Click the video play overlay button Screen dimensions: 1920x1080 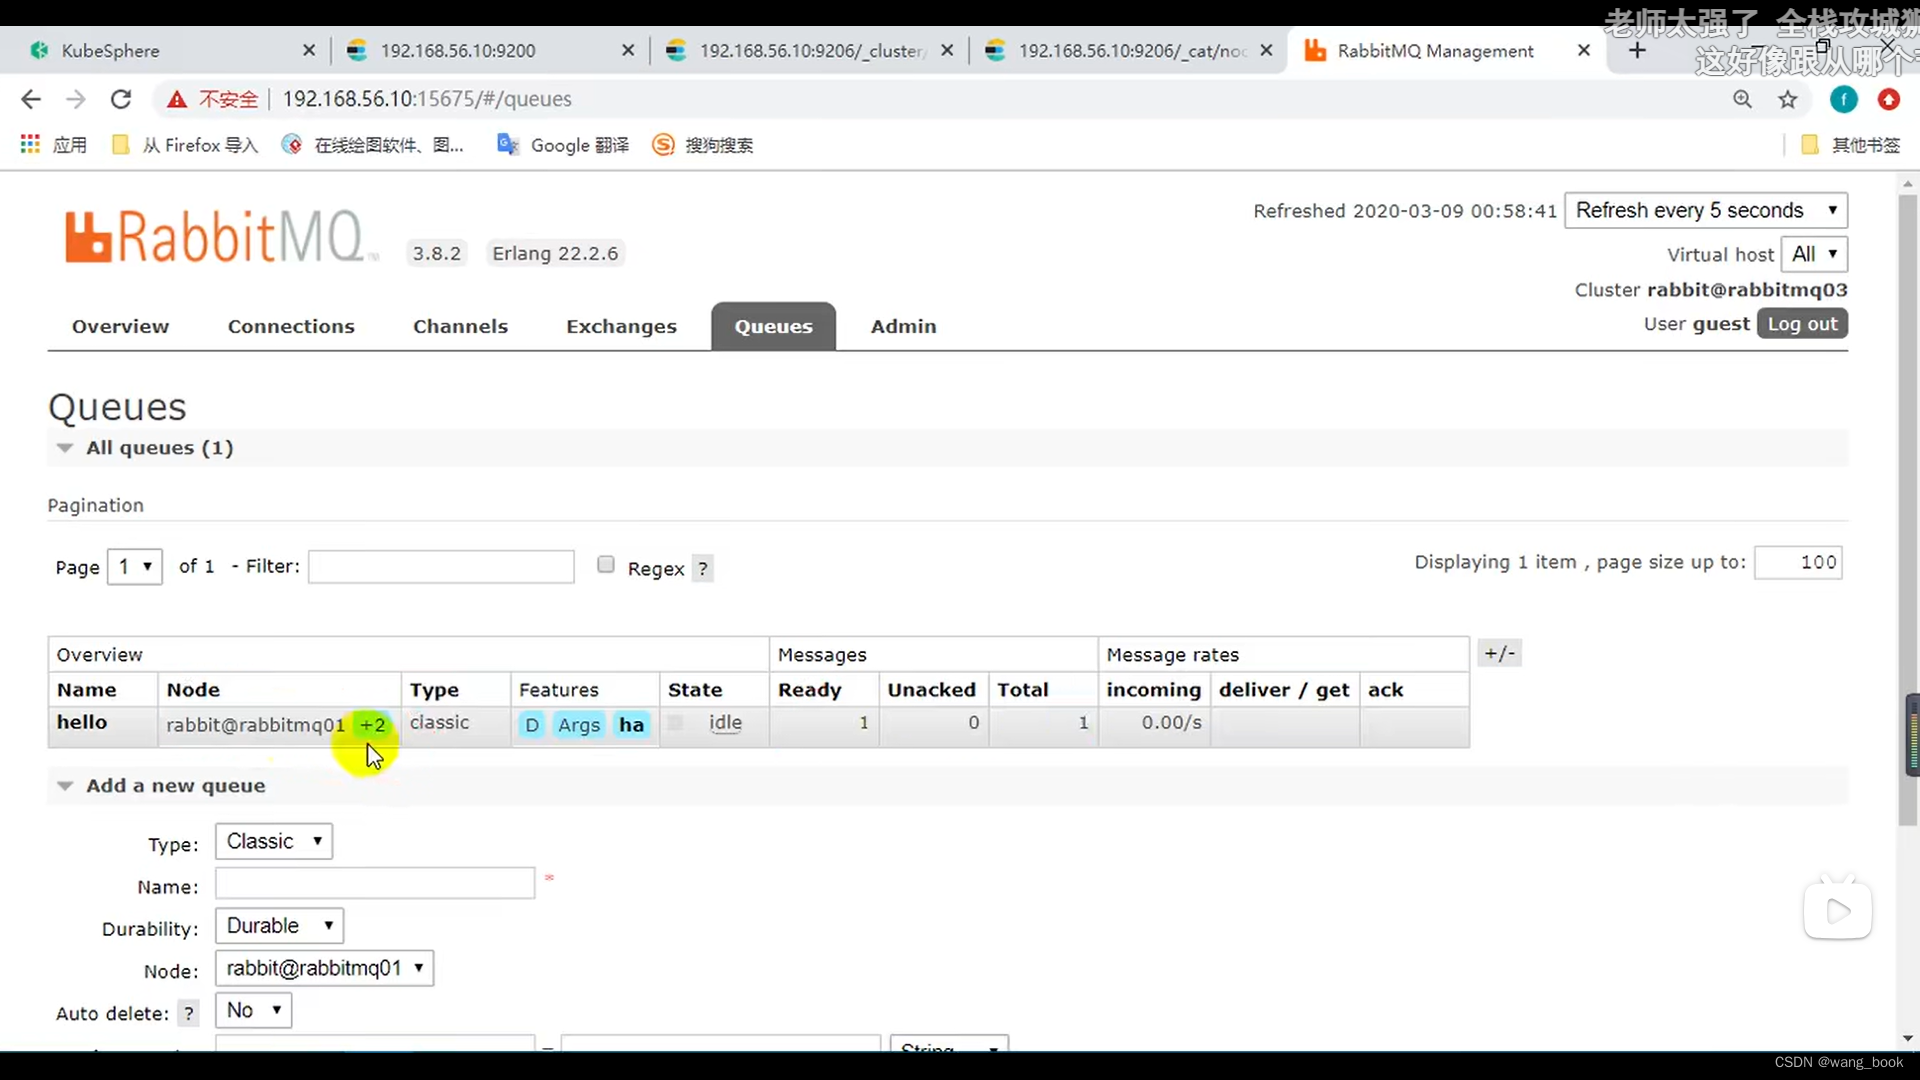(1838, 911)
